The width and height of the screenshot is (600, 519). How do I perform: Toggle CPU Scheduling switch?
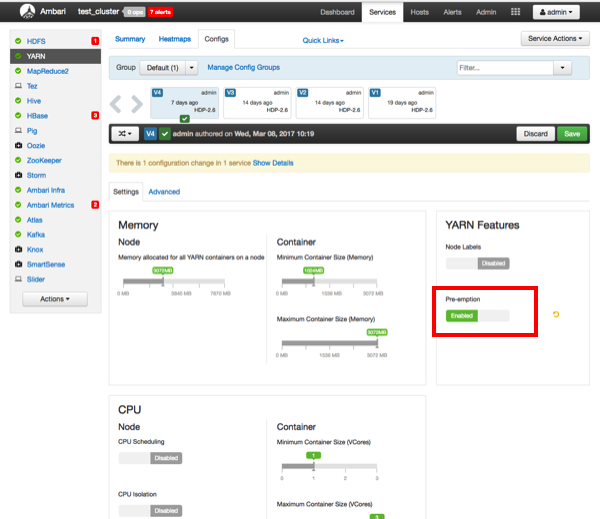pyautogui.click(x=150, y=457)
